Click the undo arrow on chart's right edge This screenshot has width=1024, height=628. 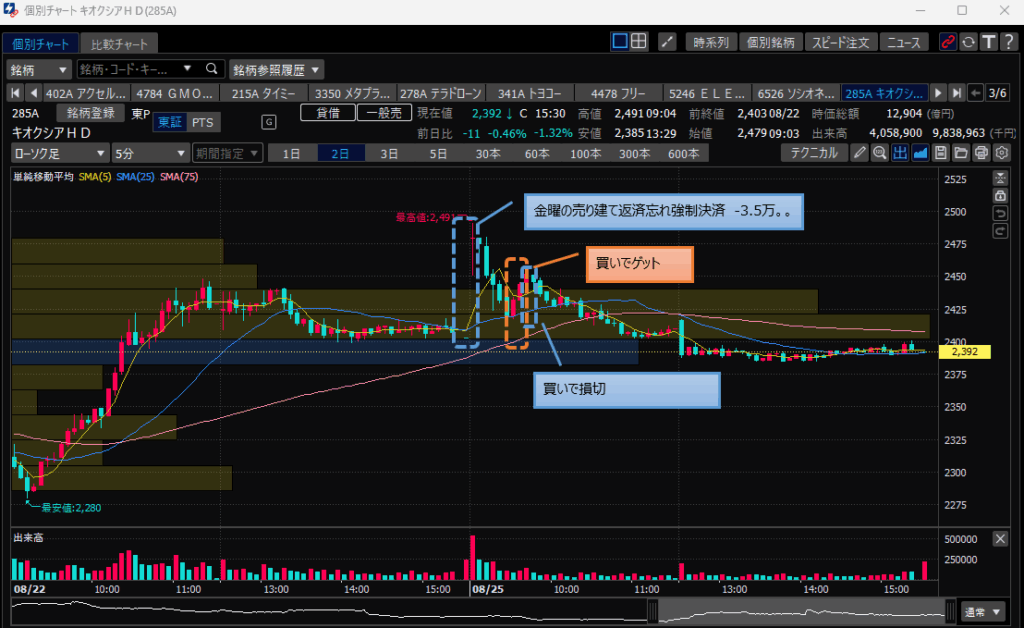click(x=1000, y=214)
